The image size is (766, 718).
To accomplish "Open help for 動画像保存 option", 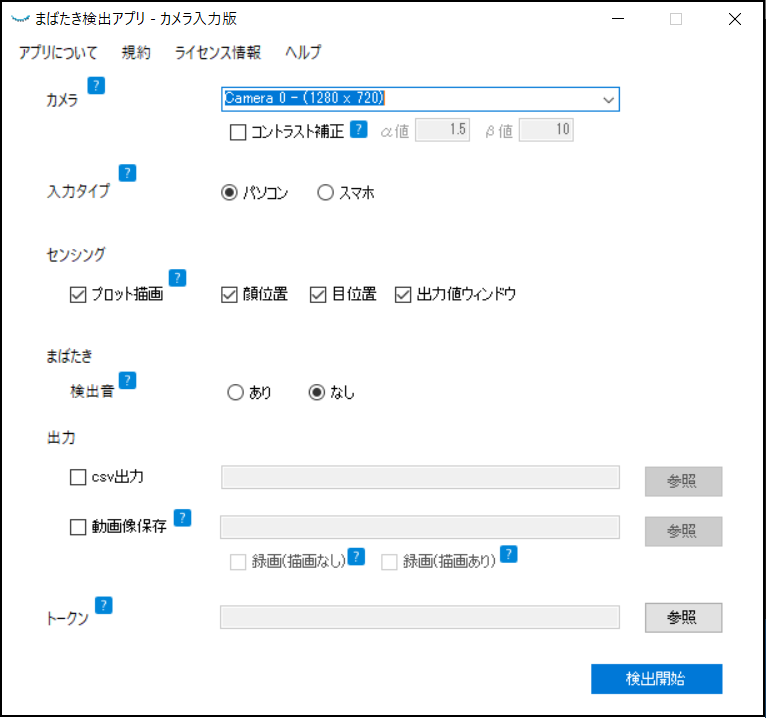I will point(182,518).
